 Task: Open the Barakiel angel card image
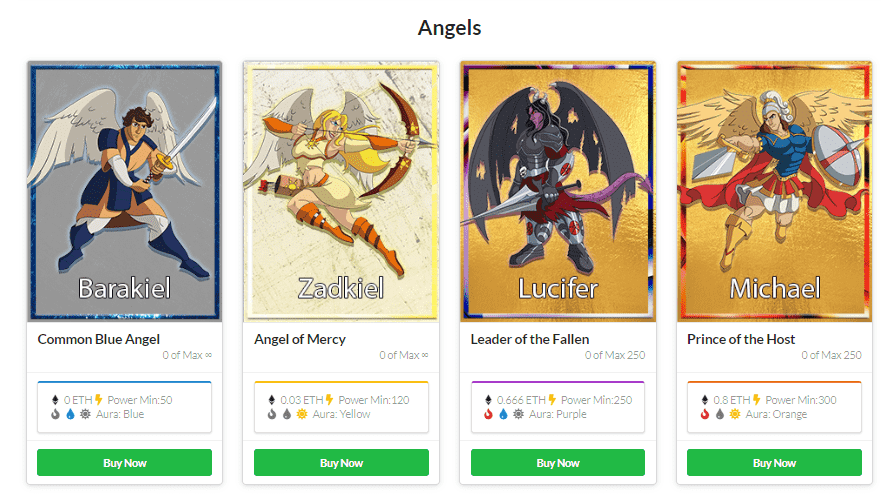click(x=124, y=191)
